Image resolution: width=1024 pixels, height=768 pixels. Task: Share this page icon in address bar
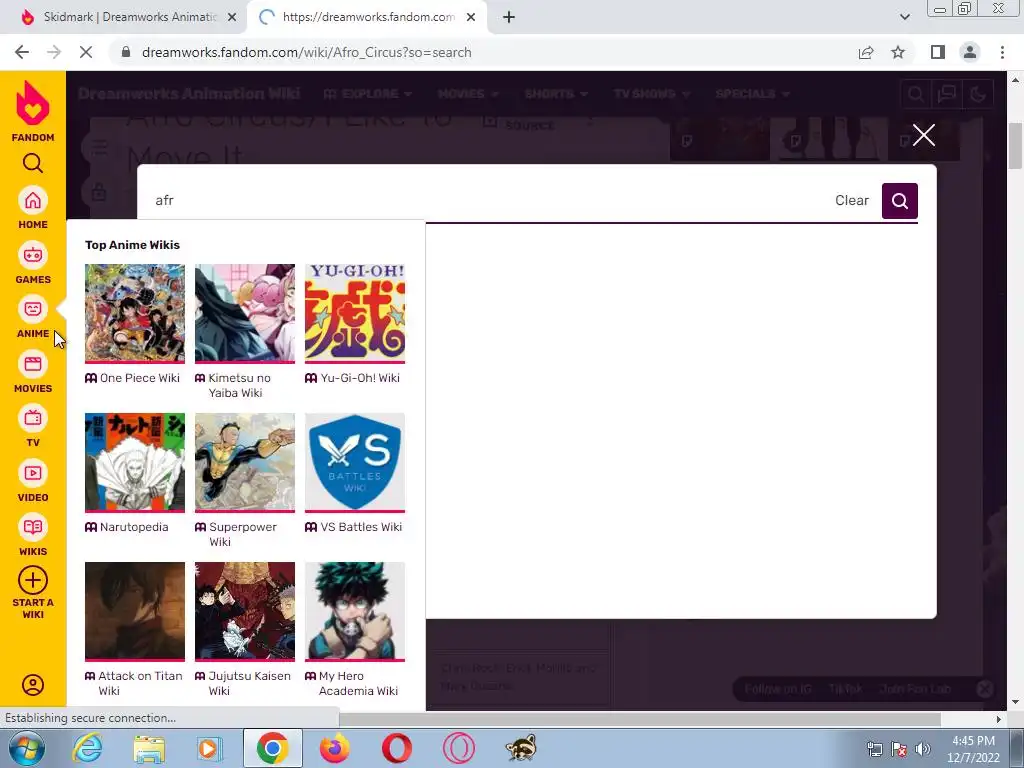coord(866,52)
